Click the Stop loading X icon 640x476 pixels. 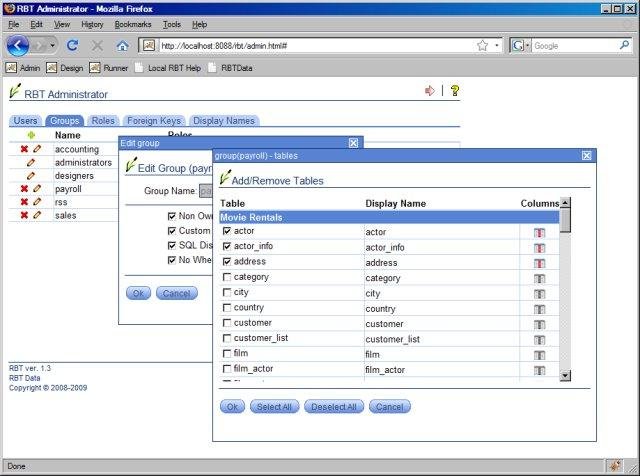click(97, 46)
